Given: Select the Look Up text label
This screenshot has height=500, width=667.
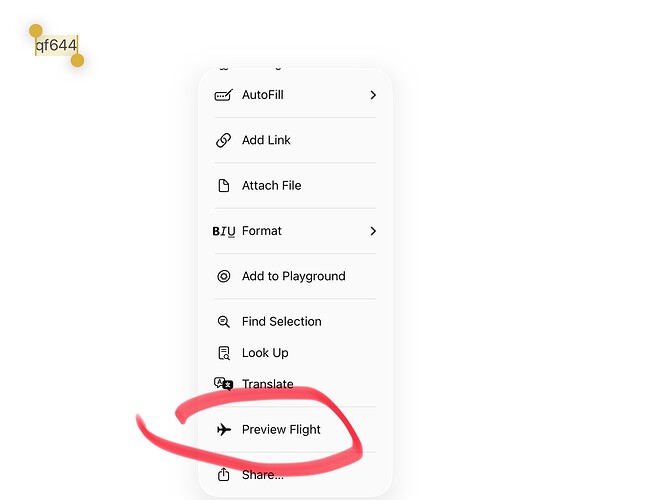Looking at the screenshot, I should pos(265,353).
